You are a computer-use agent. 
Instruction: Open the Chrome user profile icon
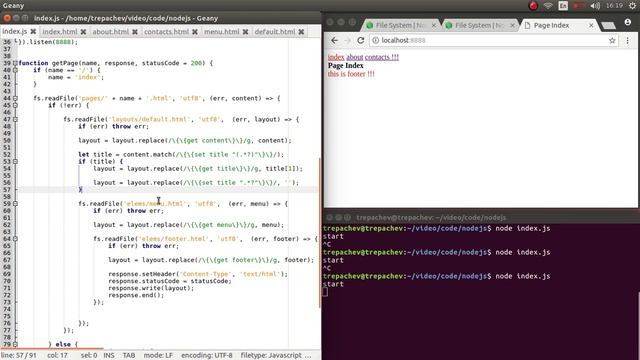point(628,22)
